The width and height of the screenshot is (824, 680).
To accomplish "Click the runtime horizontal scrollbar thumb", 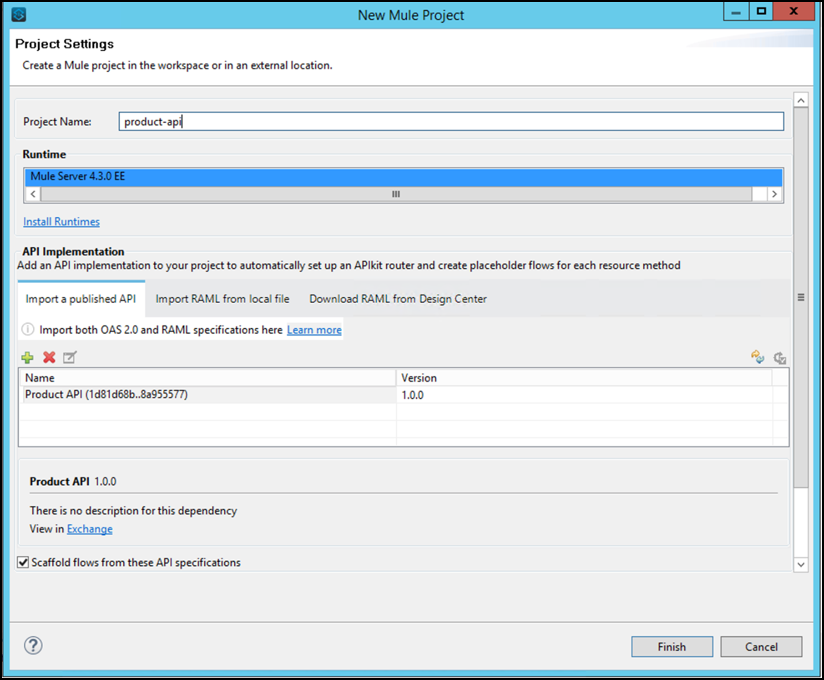I will (396, 194).
